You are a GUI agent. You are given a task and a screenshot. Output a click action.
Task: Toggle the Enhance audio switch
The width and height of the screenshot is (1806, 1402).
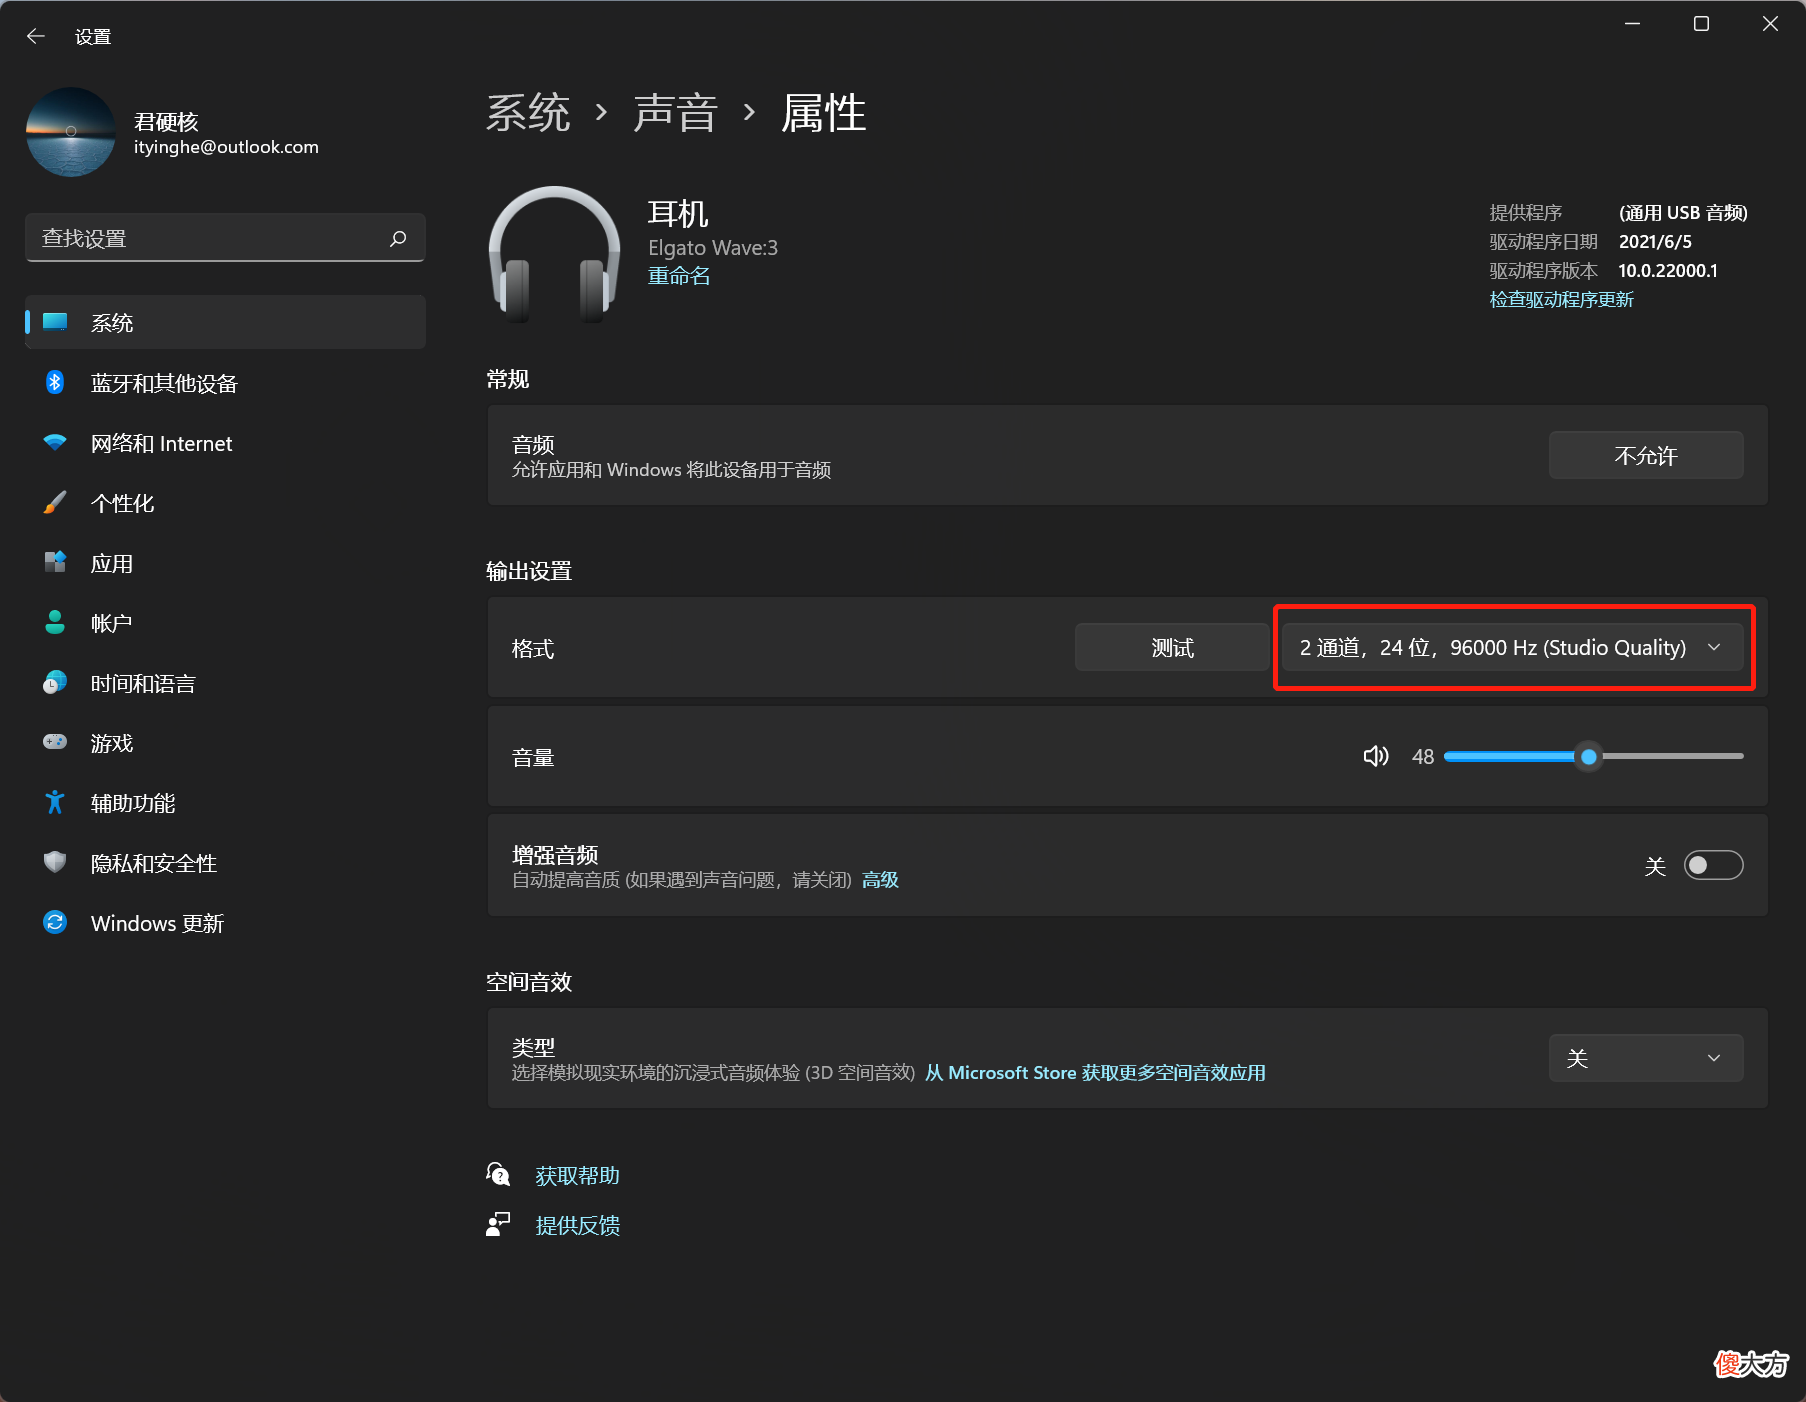click(1713, 865)
